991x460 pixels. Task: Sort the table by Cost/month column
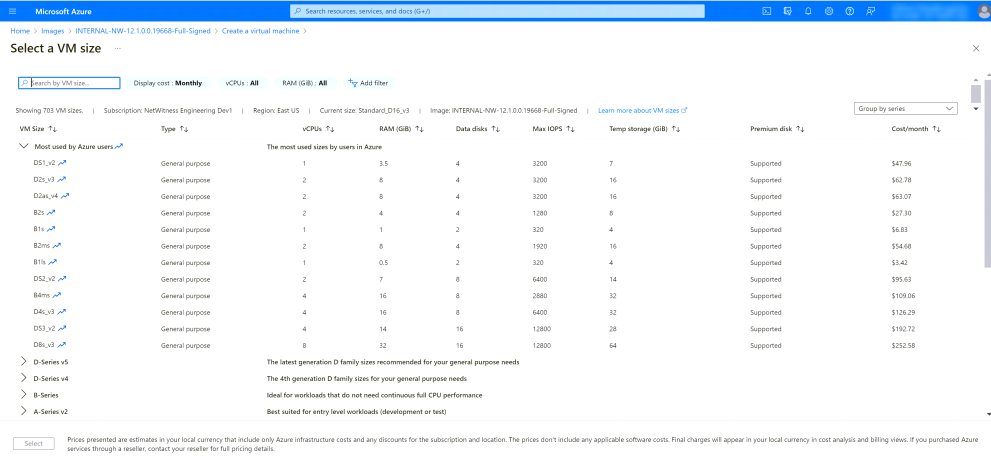pos(916,129)
